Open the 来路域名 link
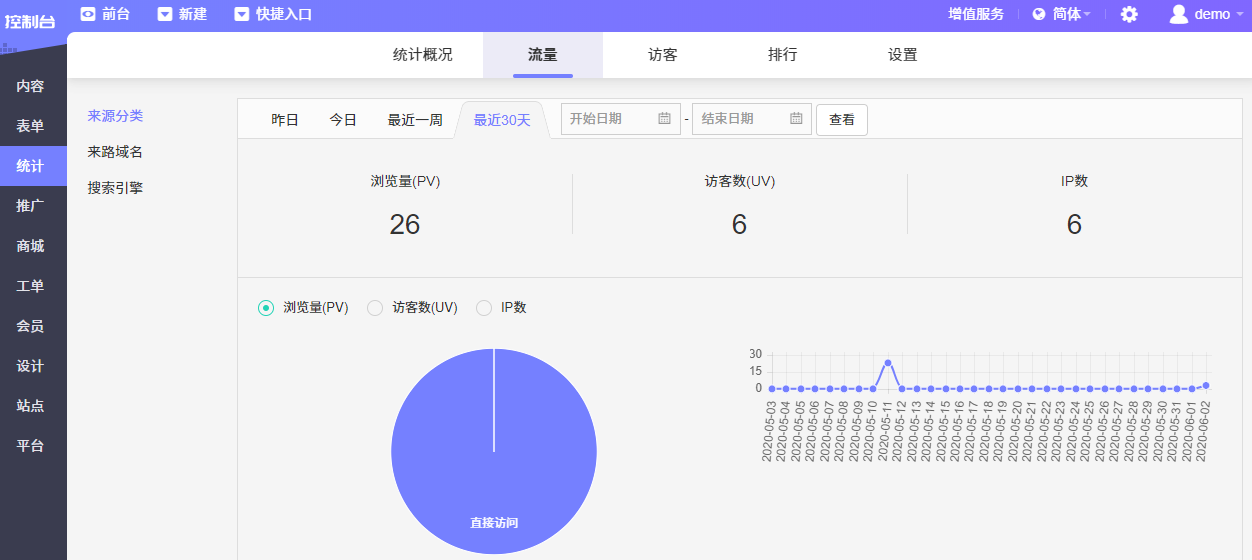Image resolution: width=1252 pixels, height=560 pixels. click(115, 152)
